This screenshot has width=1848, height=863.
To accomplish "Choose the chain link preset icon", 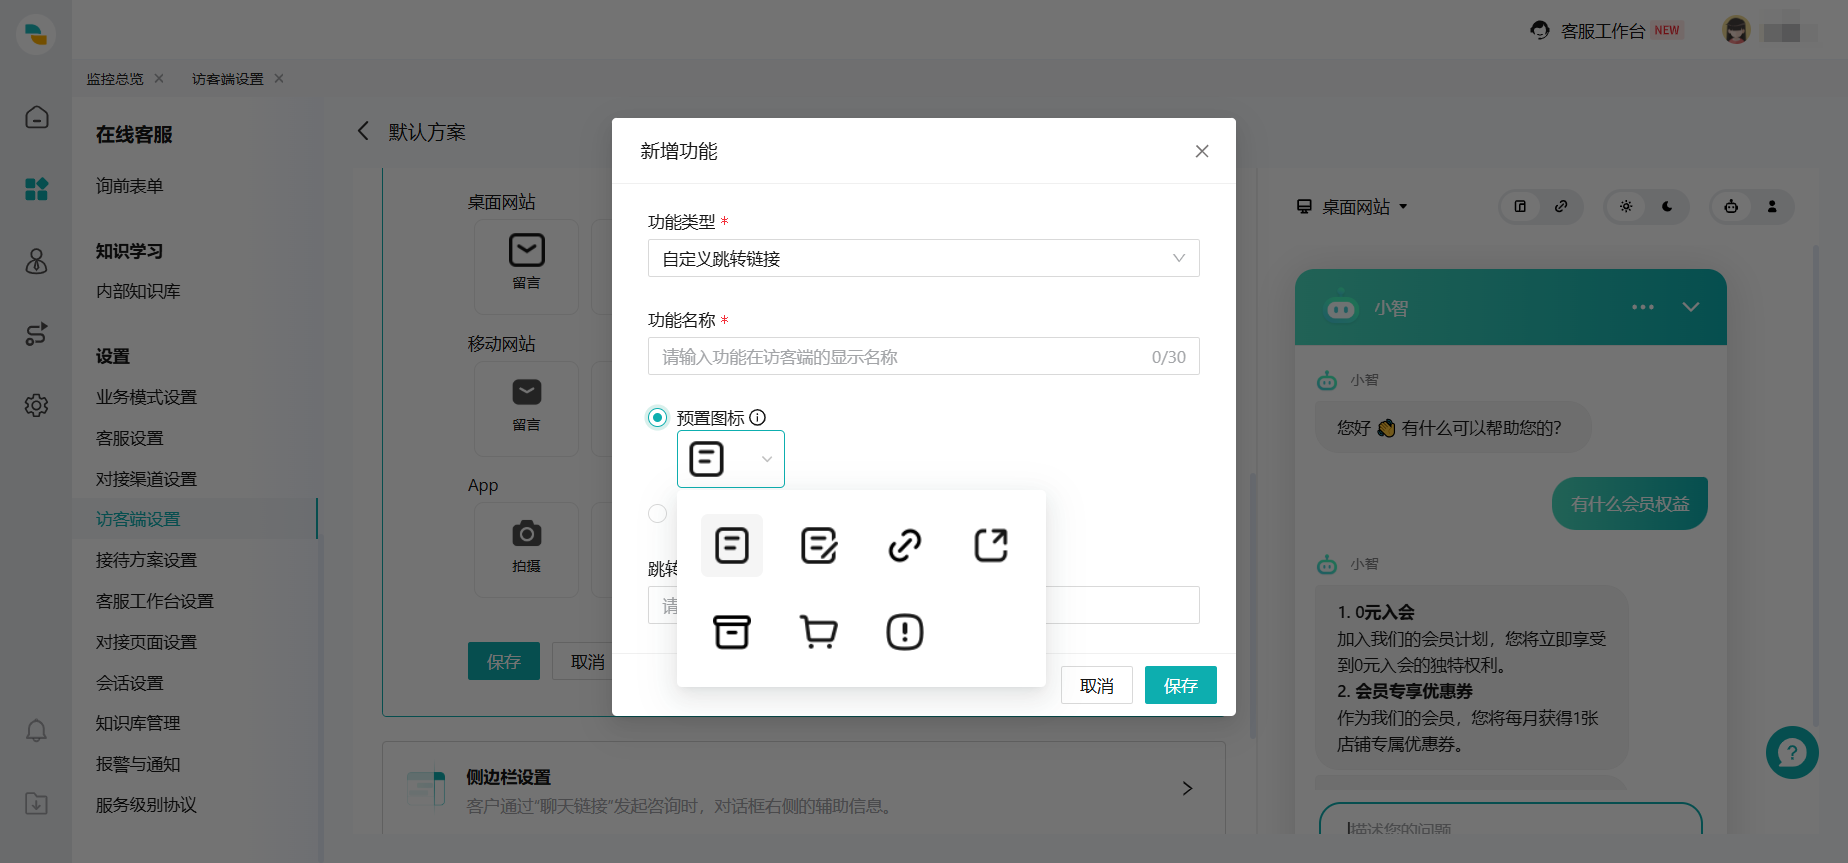I will [905, 545].
